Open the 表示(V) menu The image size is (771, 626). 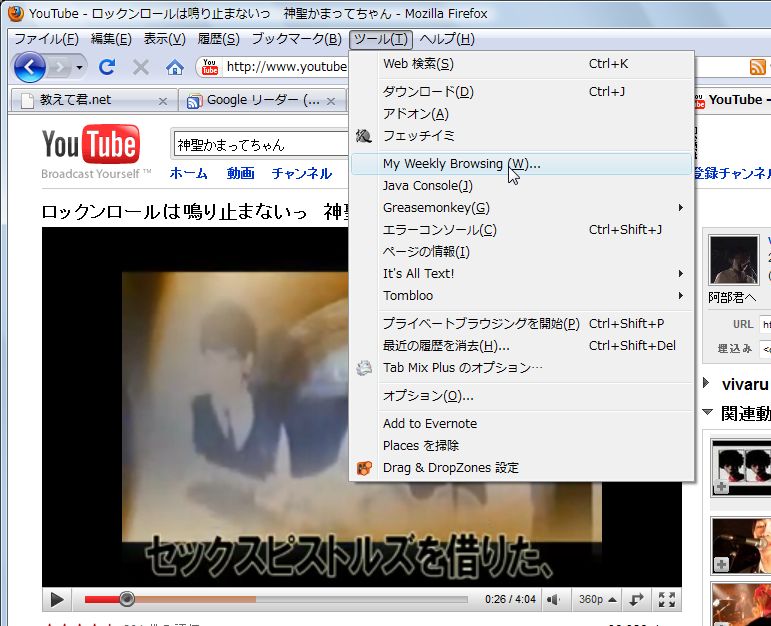pos(164,39)
